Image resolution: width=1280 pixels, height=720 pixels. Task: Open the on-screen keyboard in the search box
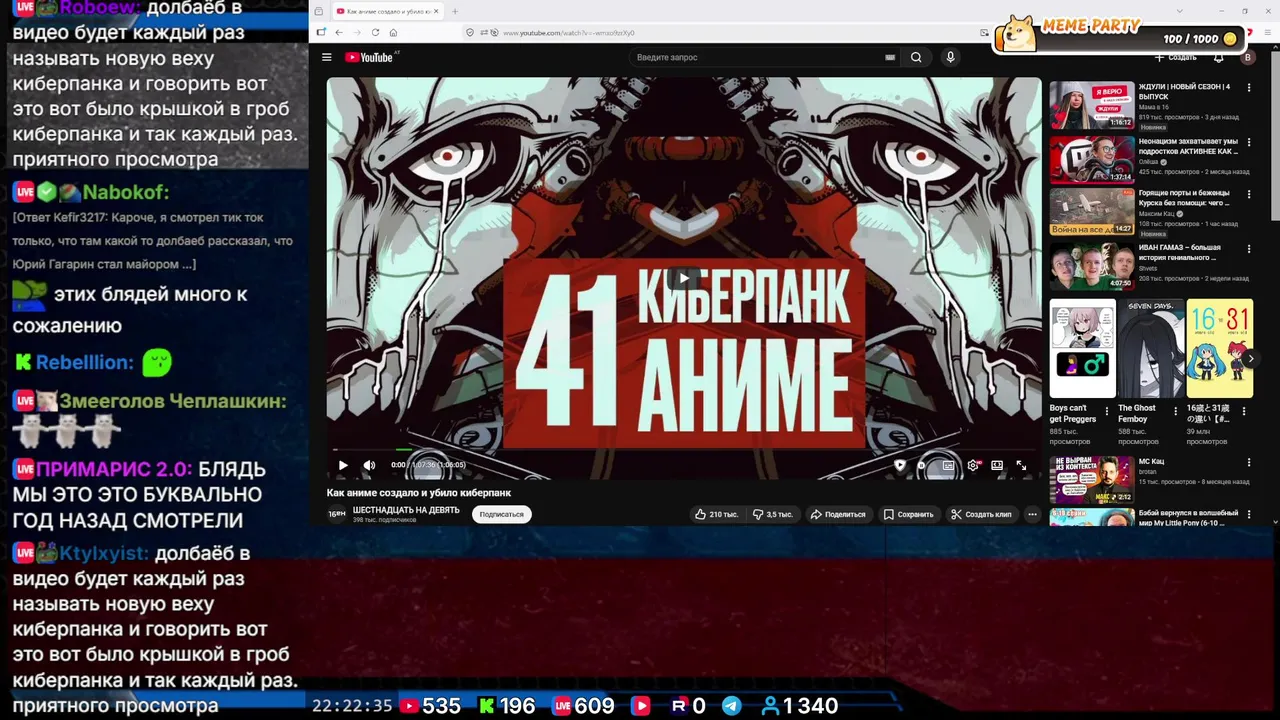coord(889,58)
